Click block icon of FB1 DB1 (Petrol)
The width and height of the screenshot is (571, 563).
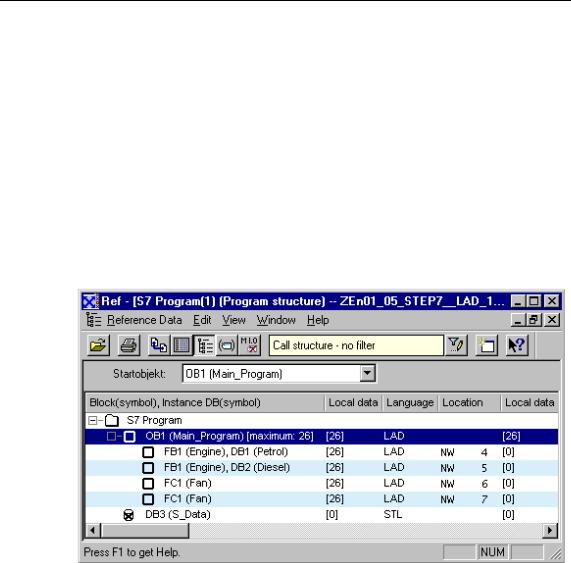point(148,452)
